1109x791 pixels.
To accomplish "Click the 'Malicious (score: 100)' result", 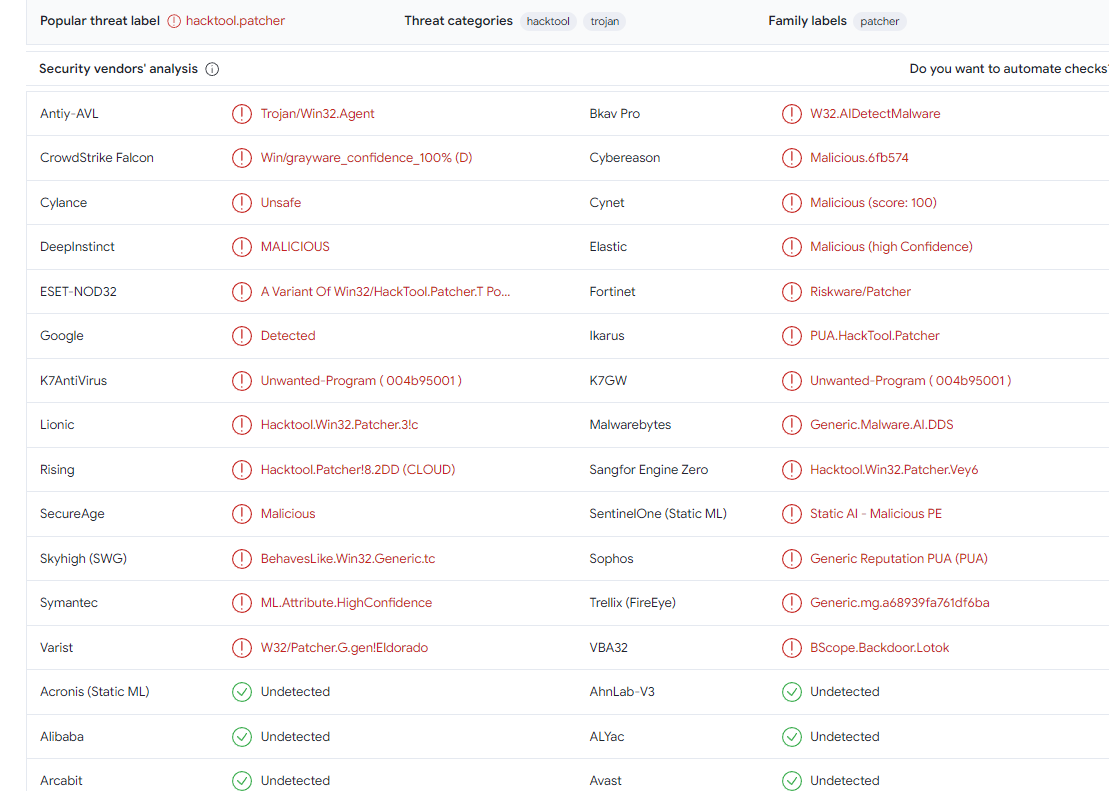I will [x=873, y=203].
